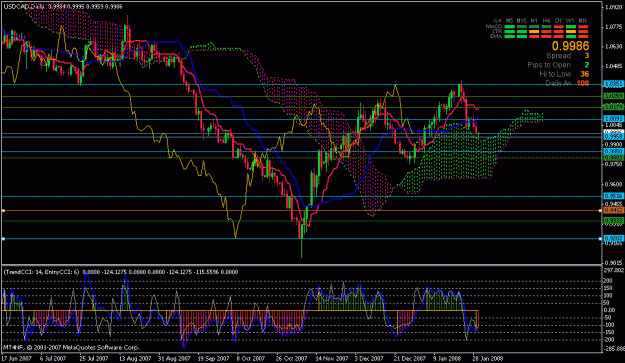The height and width of the screenshot is (363, 625).
Task: Click the EMA signal bar under H4
Action: pos(546,36)
